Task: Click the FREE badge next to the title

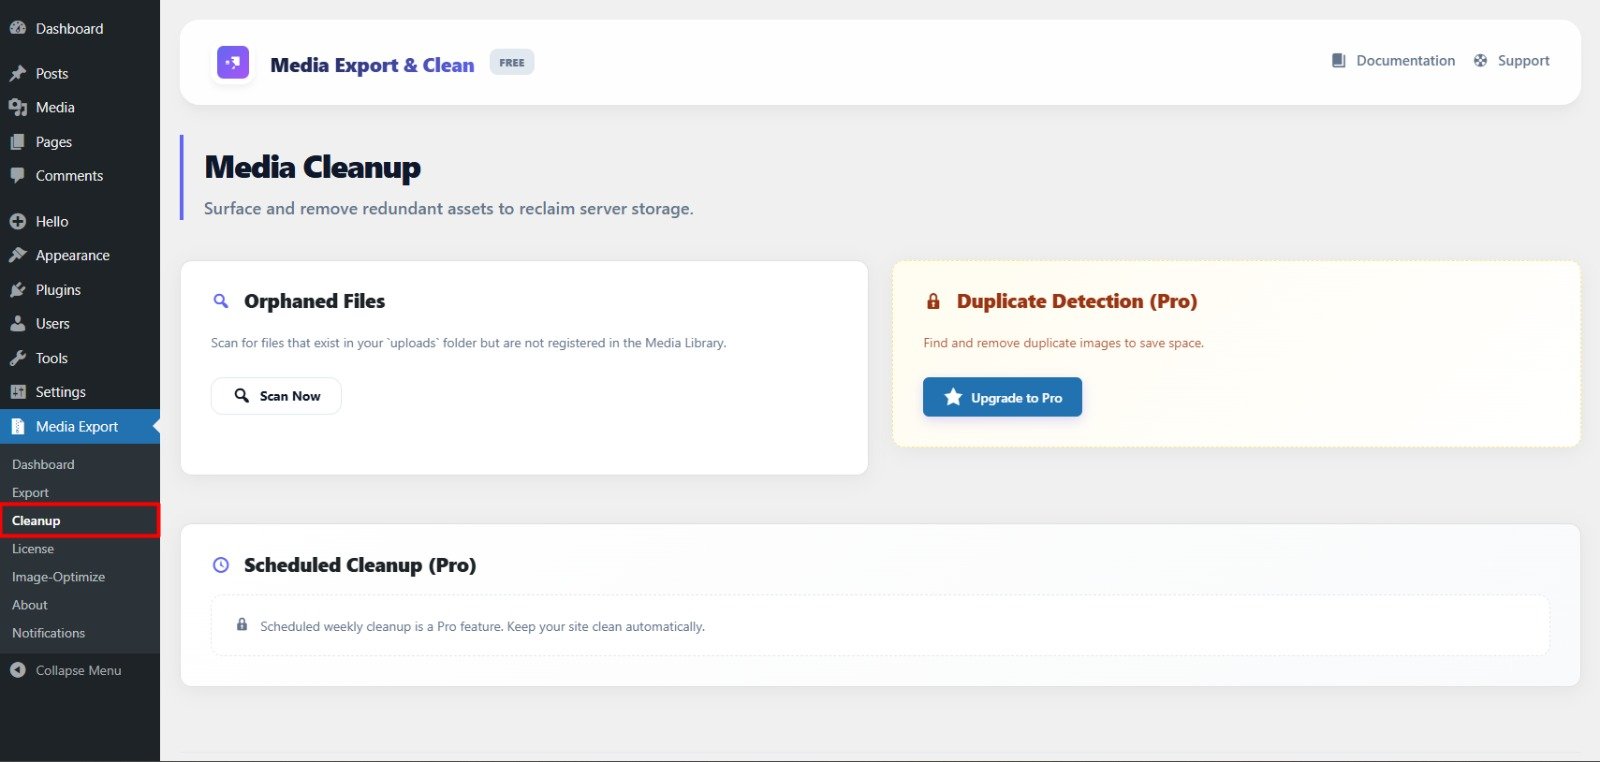Action: (x=512, y=62)
